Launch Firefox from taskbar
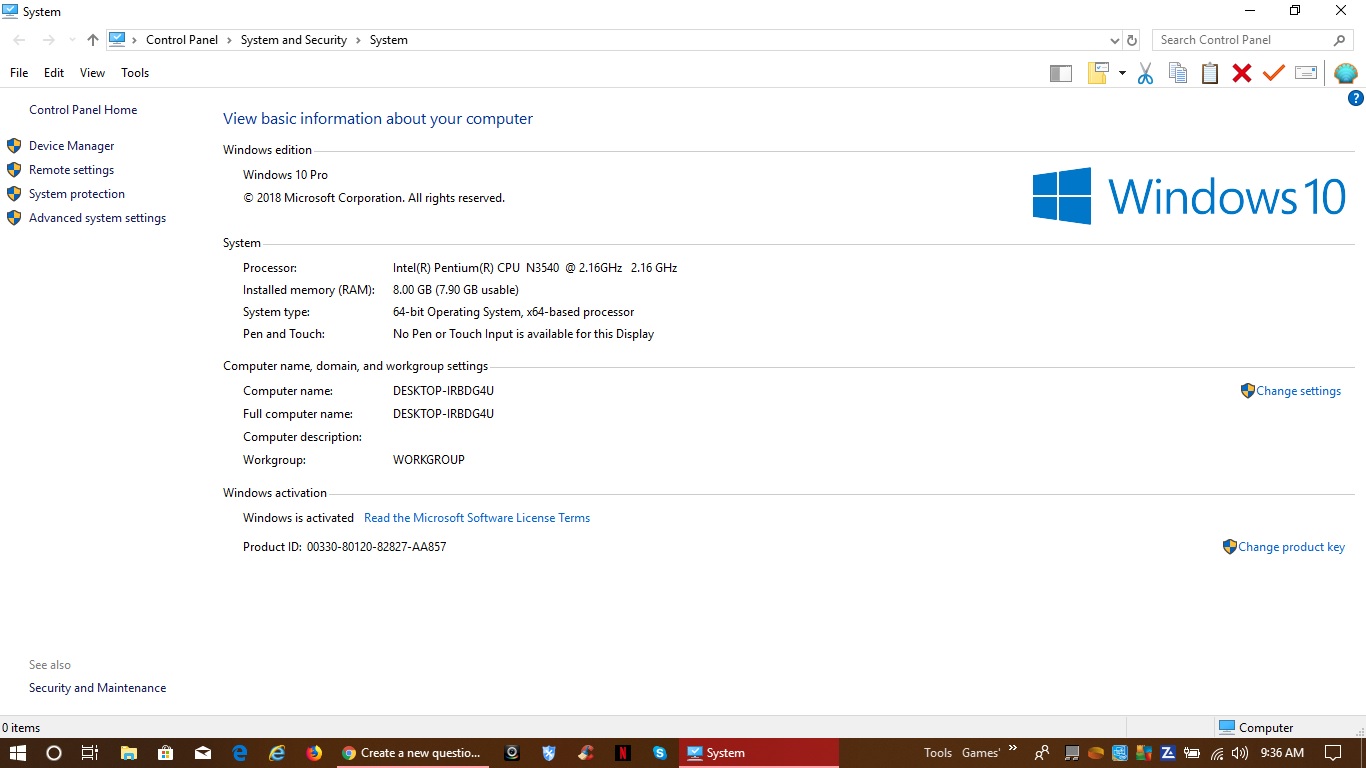This screenshot has width=1366, height=768. click(314, 753)
